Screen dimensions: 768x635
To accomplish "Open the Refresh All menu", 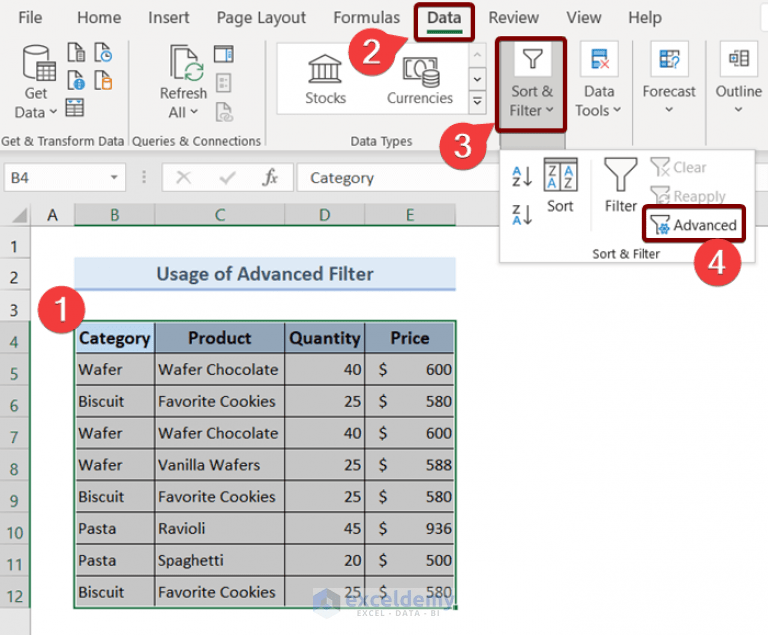I will [x=183, y=81].
